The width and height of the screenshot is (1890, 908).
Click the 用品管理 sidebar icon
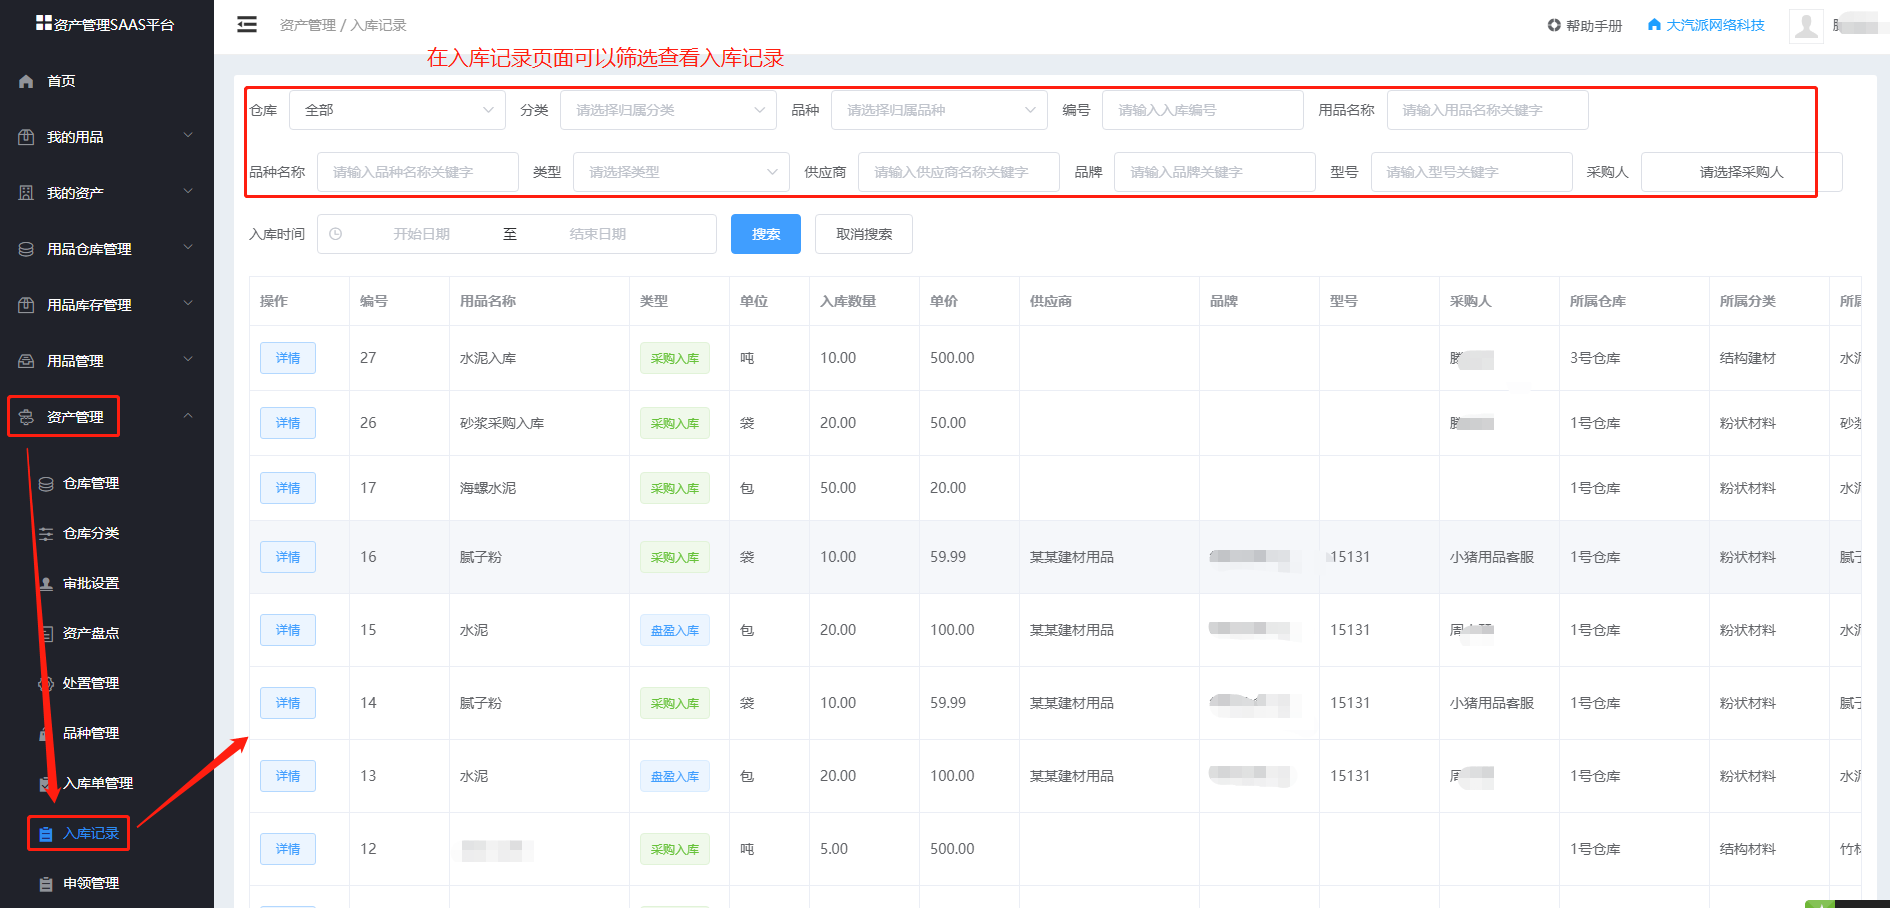pyautogui.click(x=27, y=361)
